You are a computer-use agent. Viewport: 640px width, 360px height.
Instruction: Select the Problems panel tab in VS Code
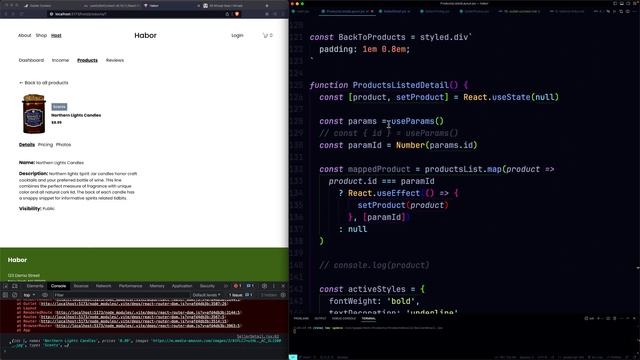coord(301,318)
